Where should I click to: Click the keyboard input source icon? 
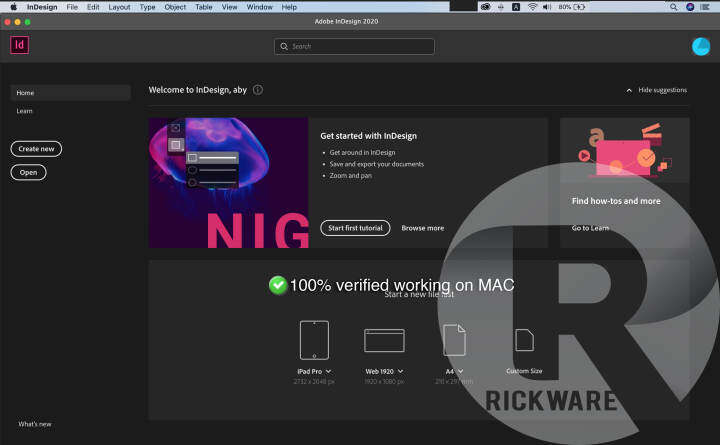coord(516,7)
